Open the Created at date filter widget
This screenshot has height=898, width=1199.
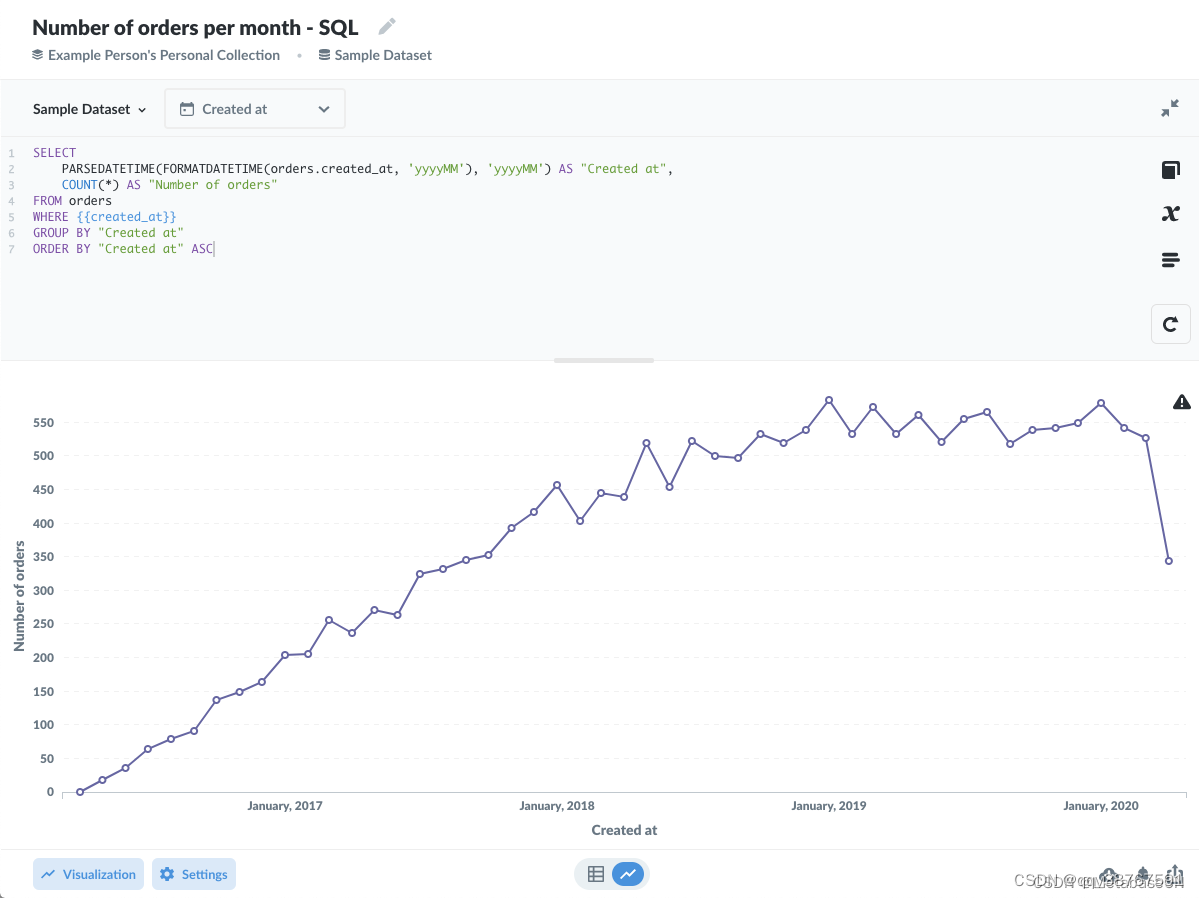255,109
